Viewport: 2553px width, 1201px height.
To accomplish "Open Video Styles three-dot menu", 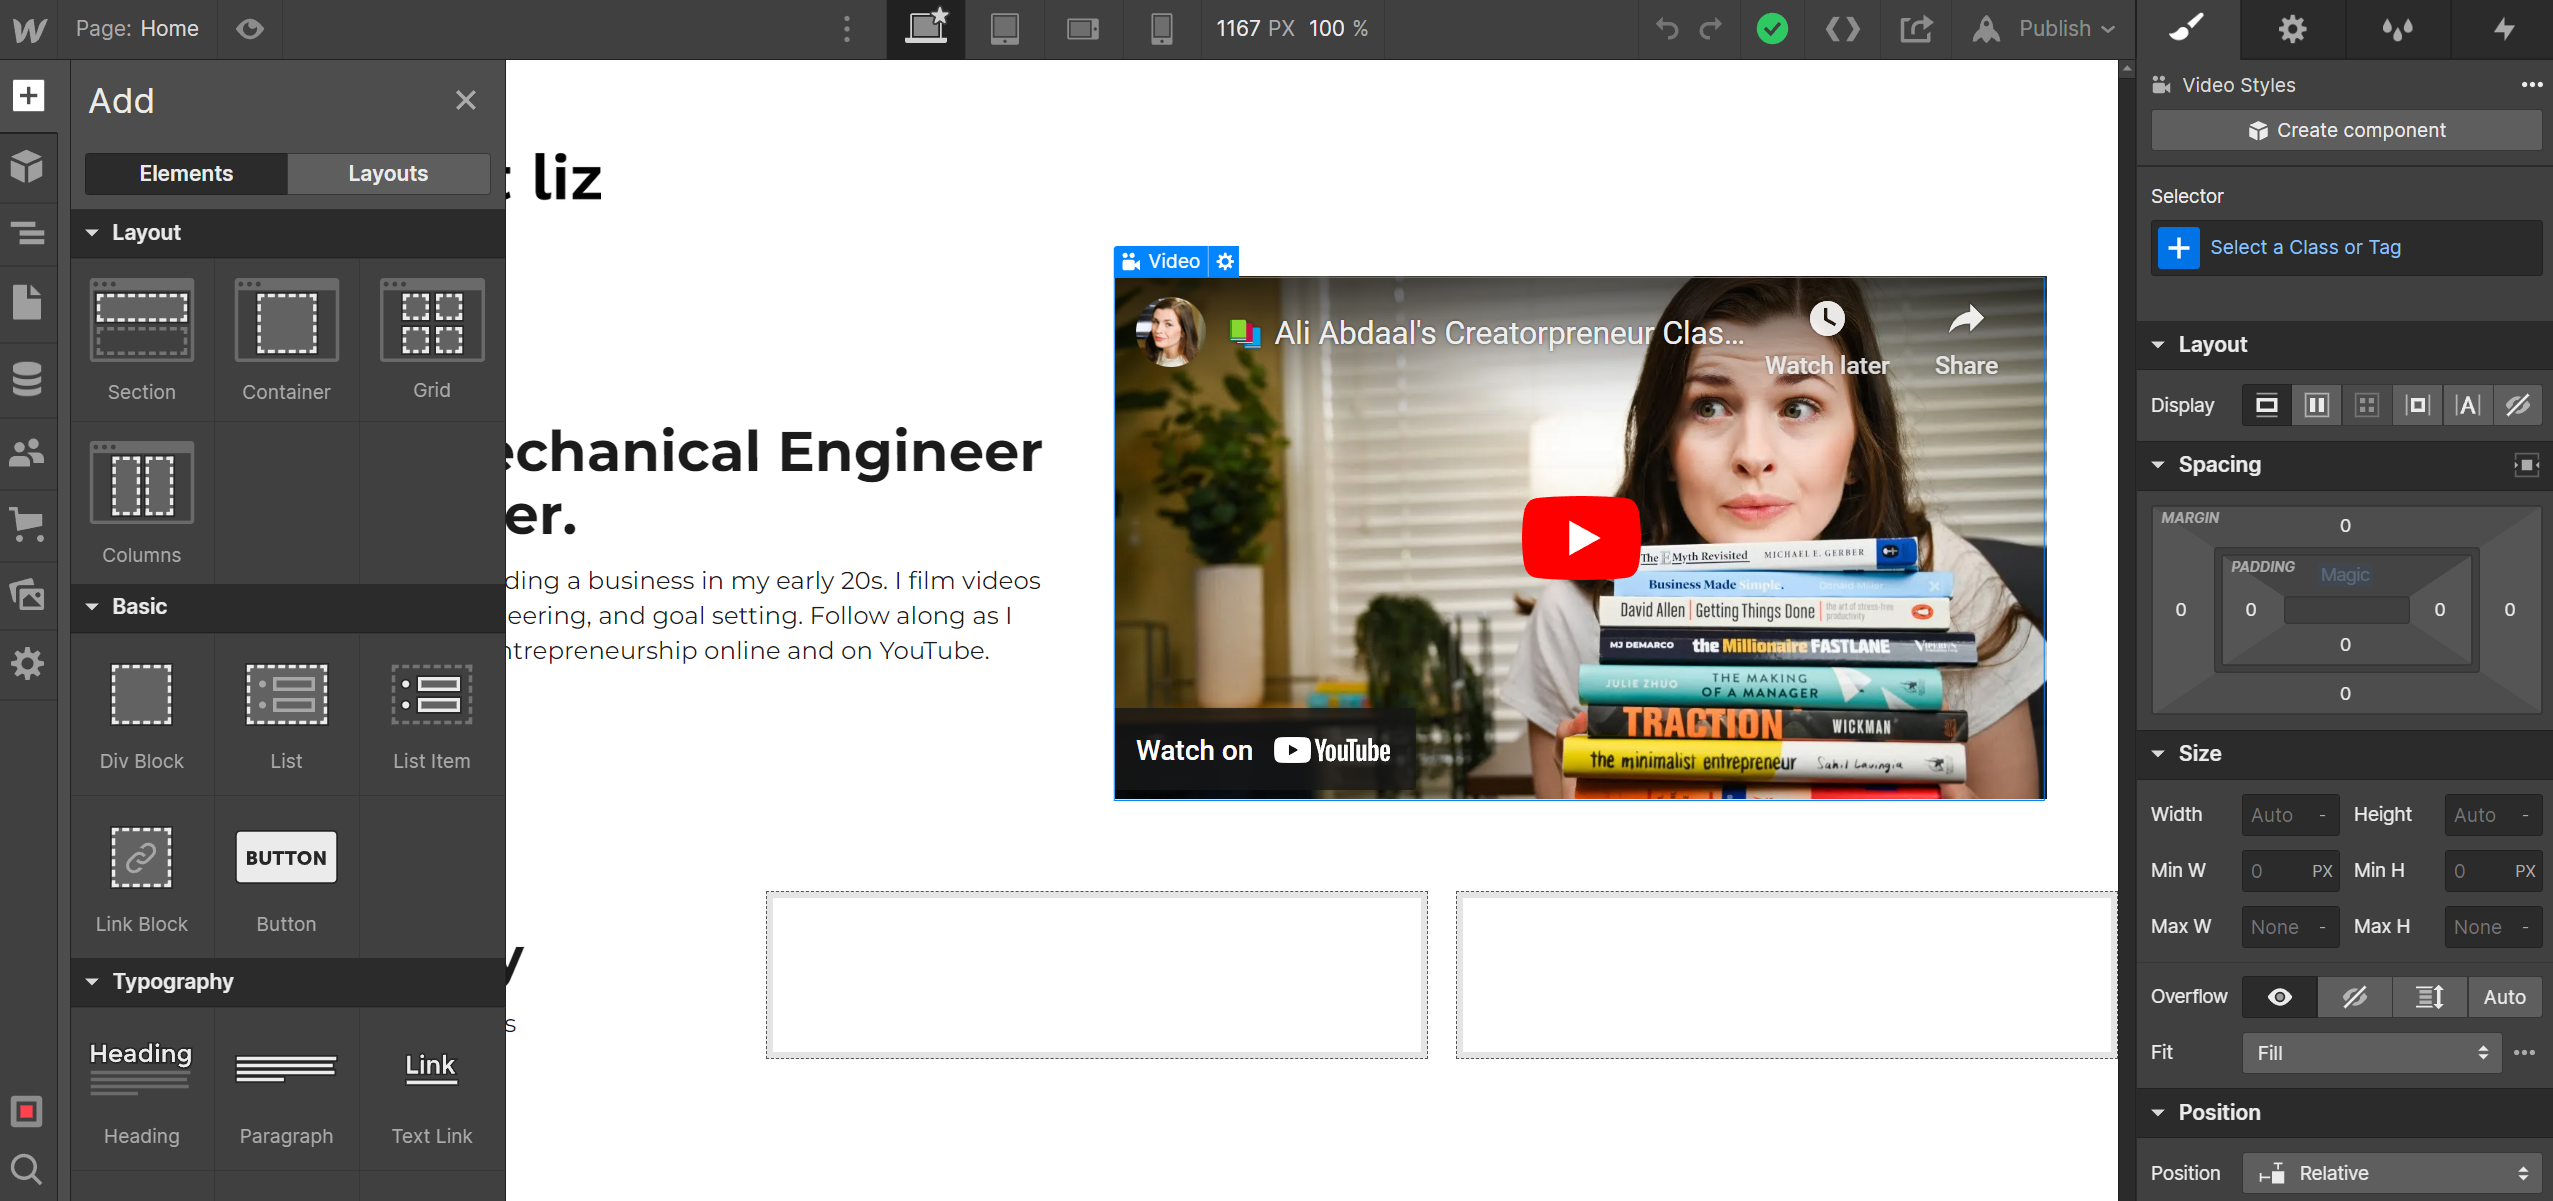I will tap(2531, 85).
